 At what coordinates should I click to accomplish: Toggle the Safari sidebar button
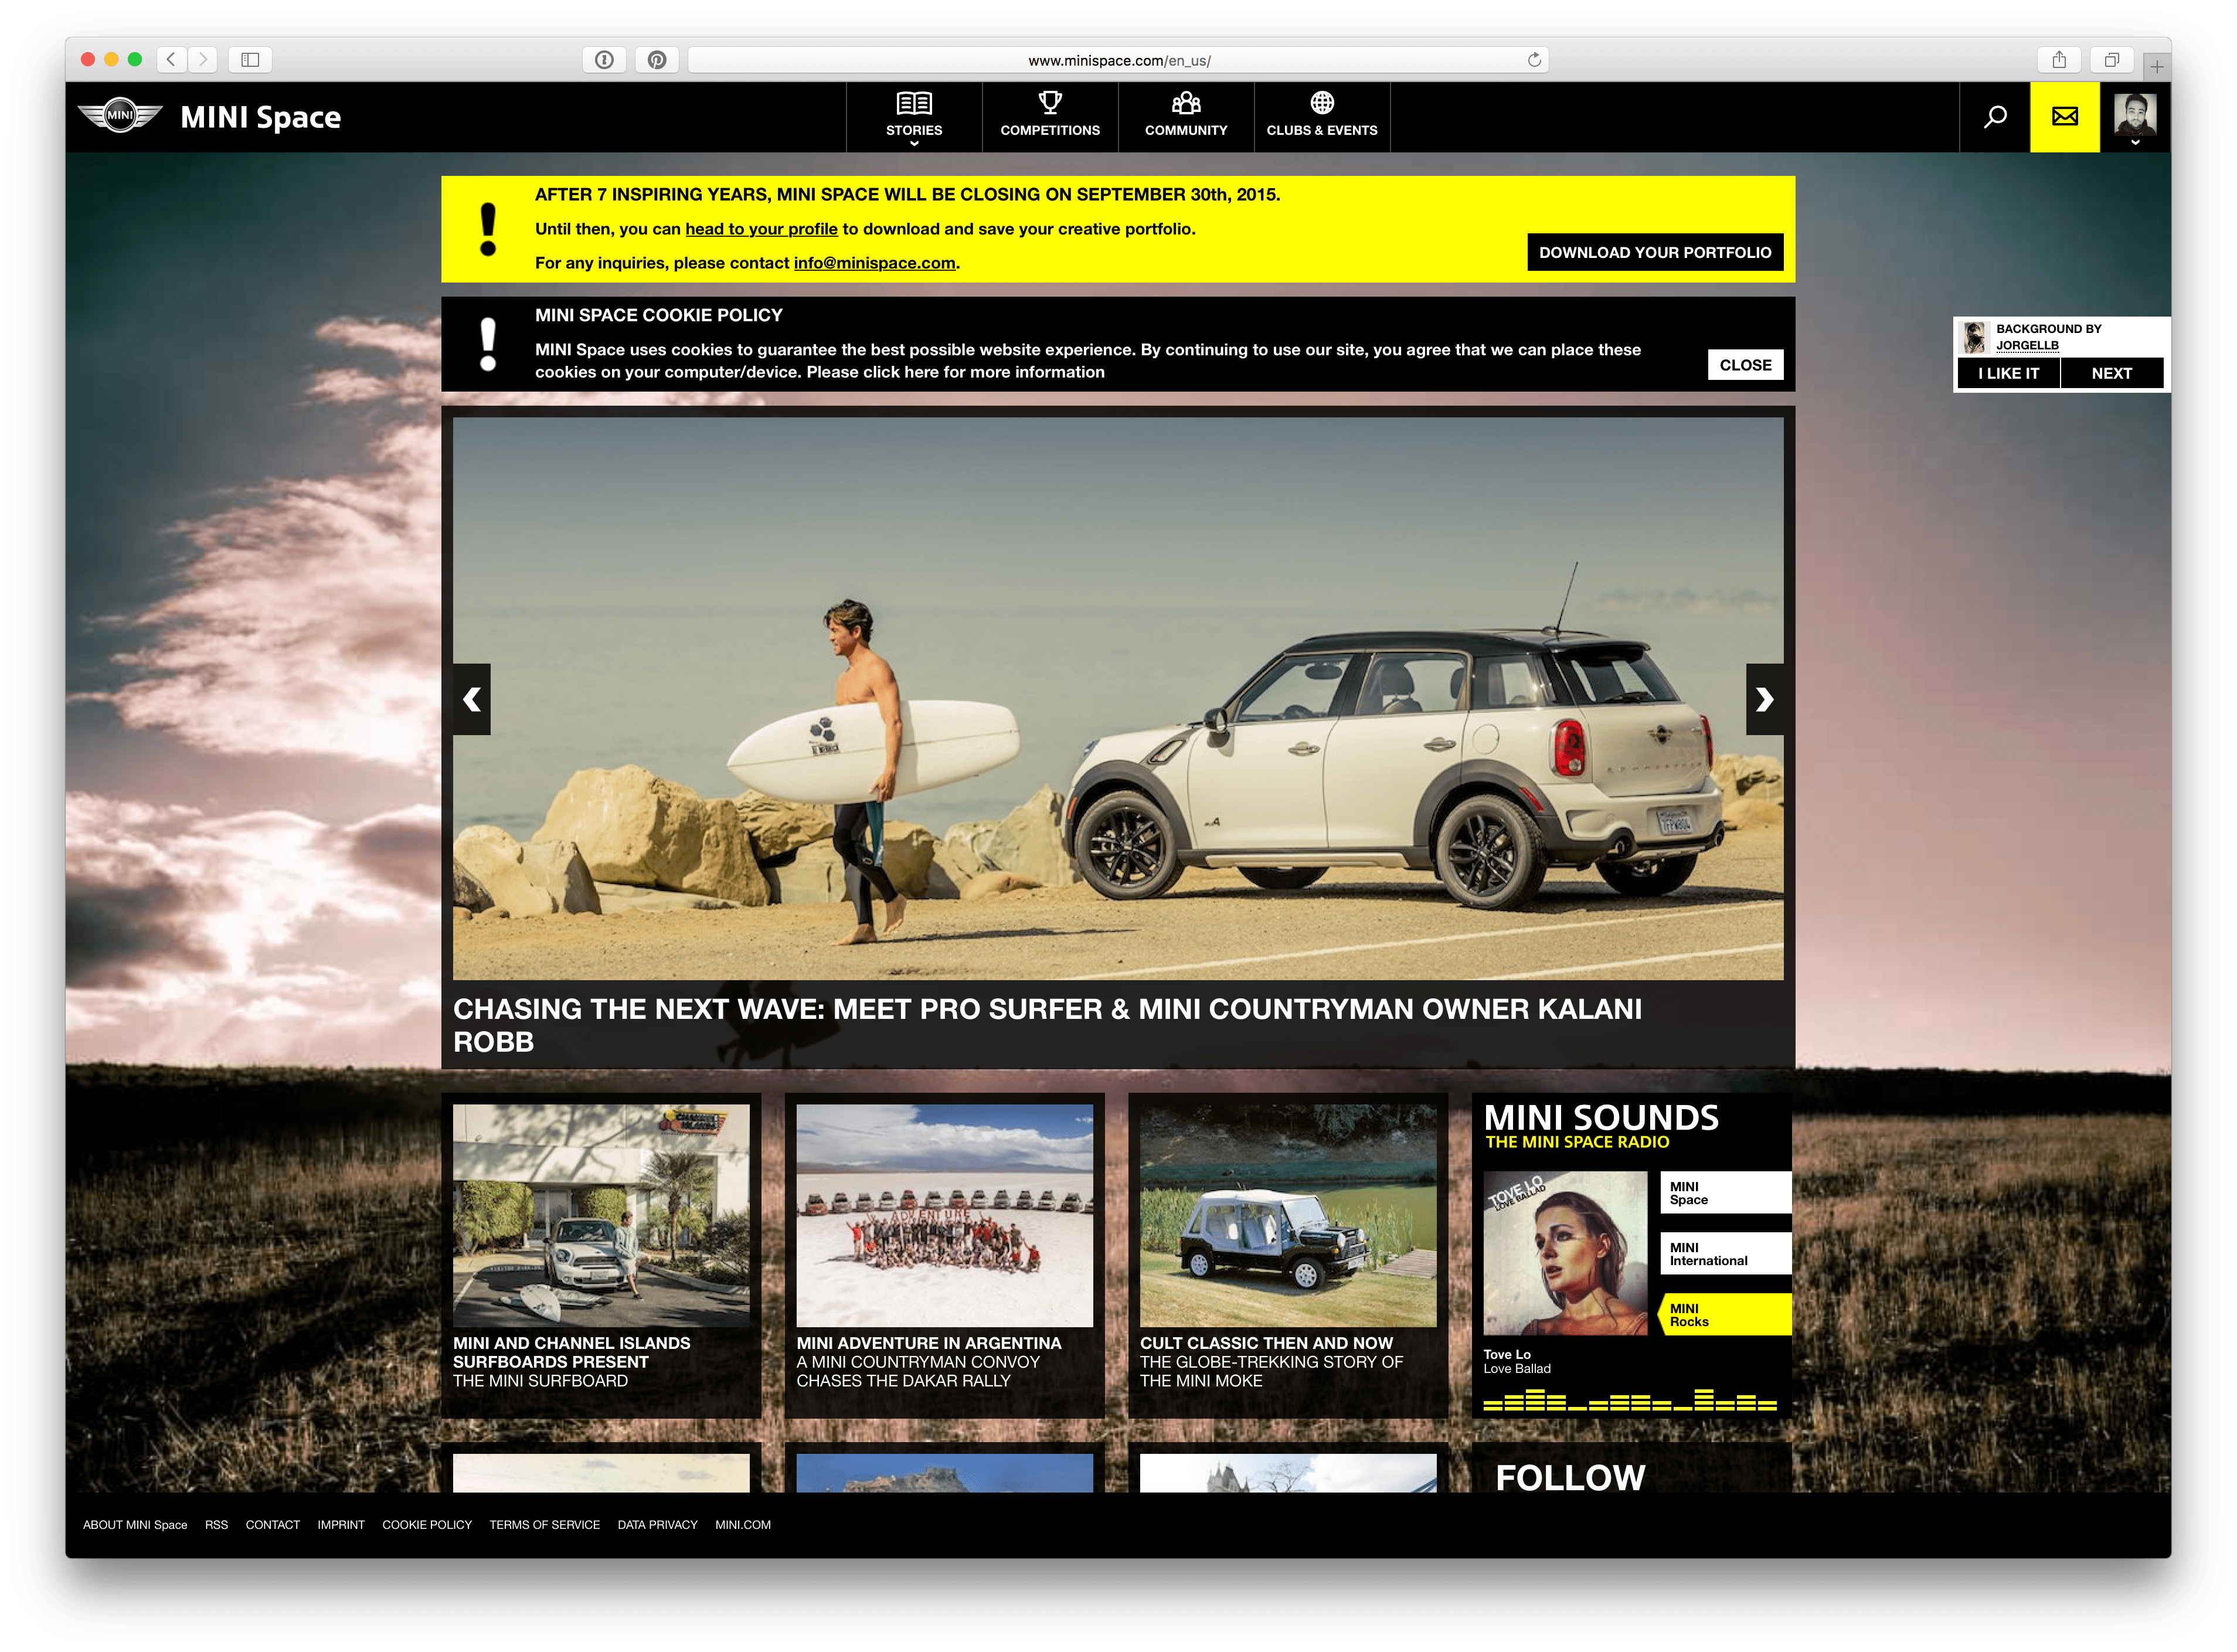tap(250, 60)
